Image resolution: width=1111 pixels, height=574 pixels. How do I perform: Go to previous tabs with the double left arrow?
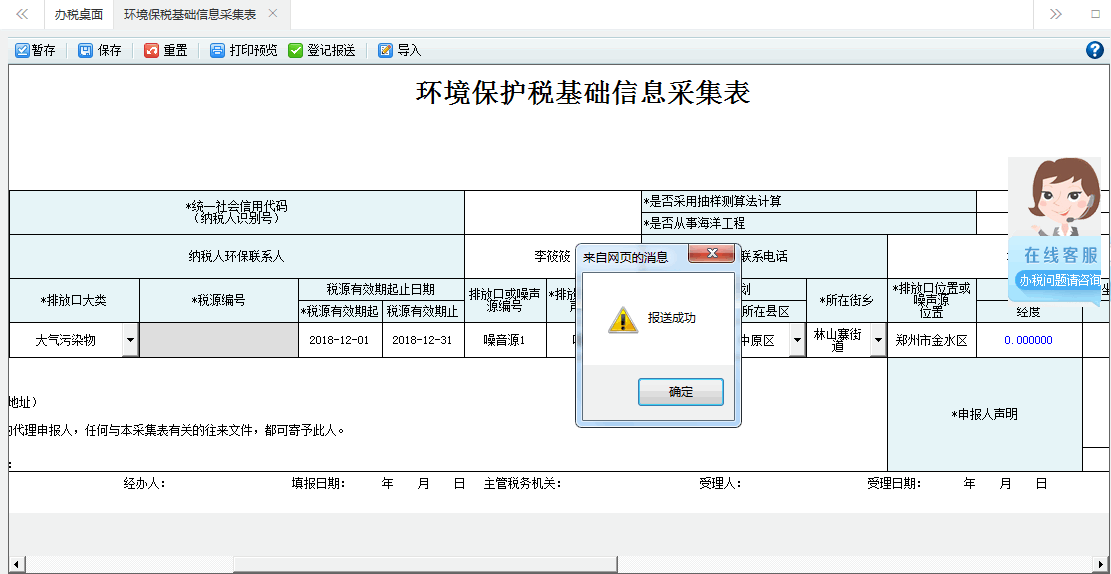tap(22, 14)
